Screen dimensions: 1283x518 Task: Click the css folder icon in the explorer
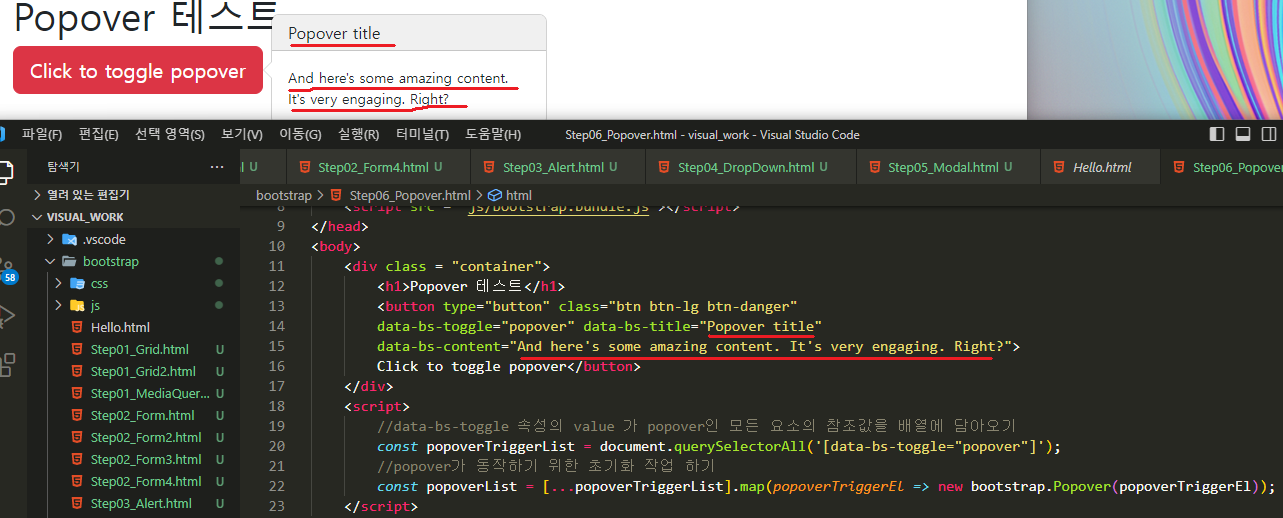77,283
